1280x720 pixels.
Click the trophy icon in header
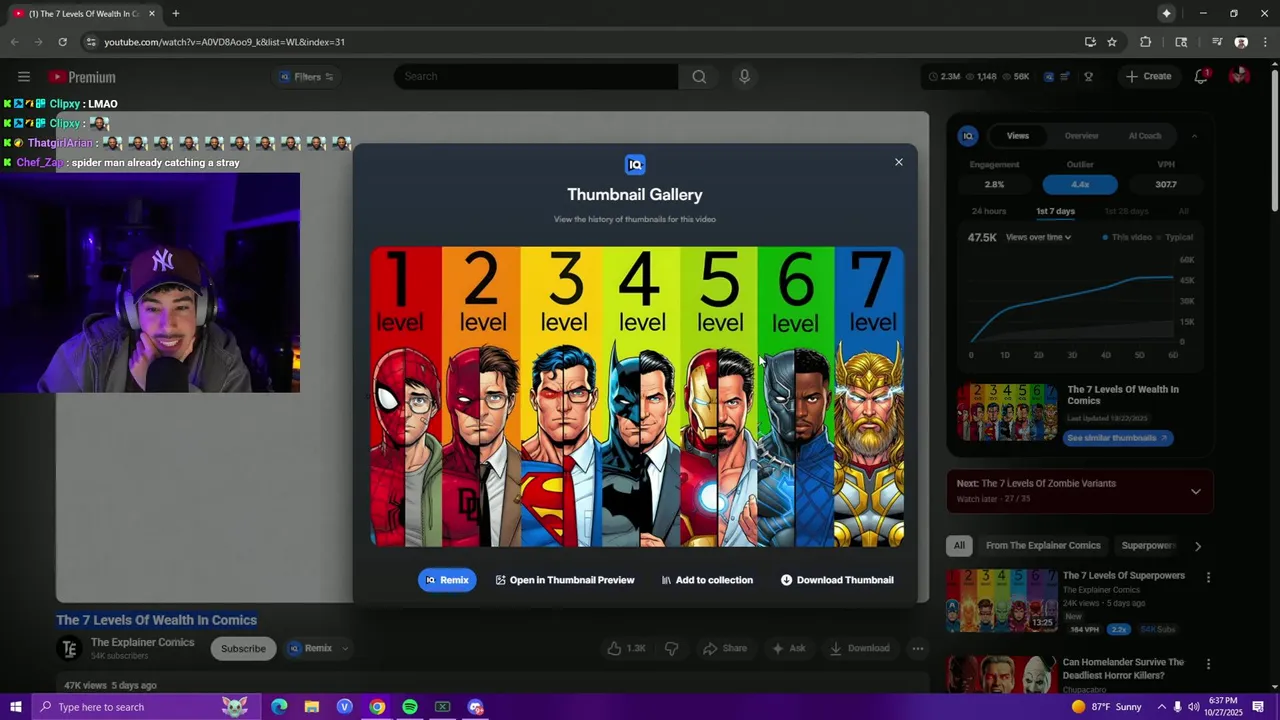click(1088, 77)
